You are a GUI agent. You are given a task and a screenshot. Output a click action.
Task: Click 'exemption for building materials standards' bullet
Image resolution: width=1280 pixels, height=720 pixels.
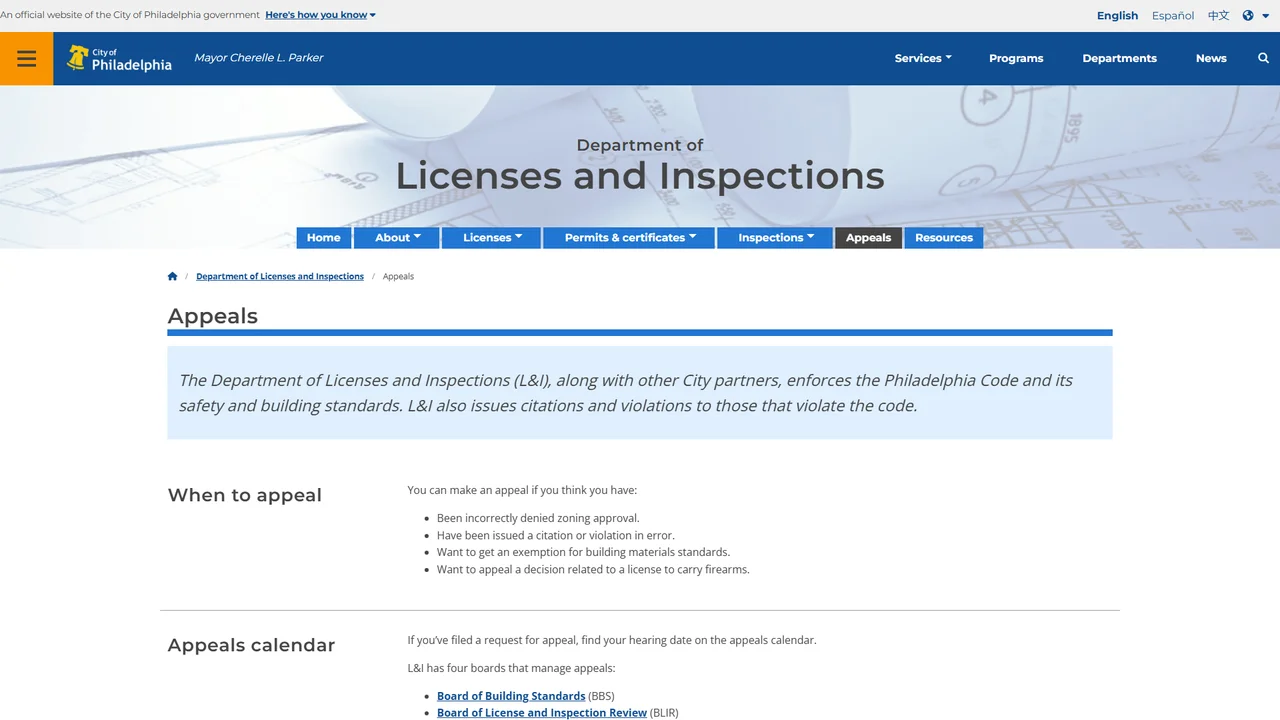pyautogui.click(x=584, y=552)
